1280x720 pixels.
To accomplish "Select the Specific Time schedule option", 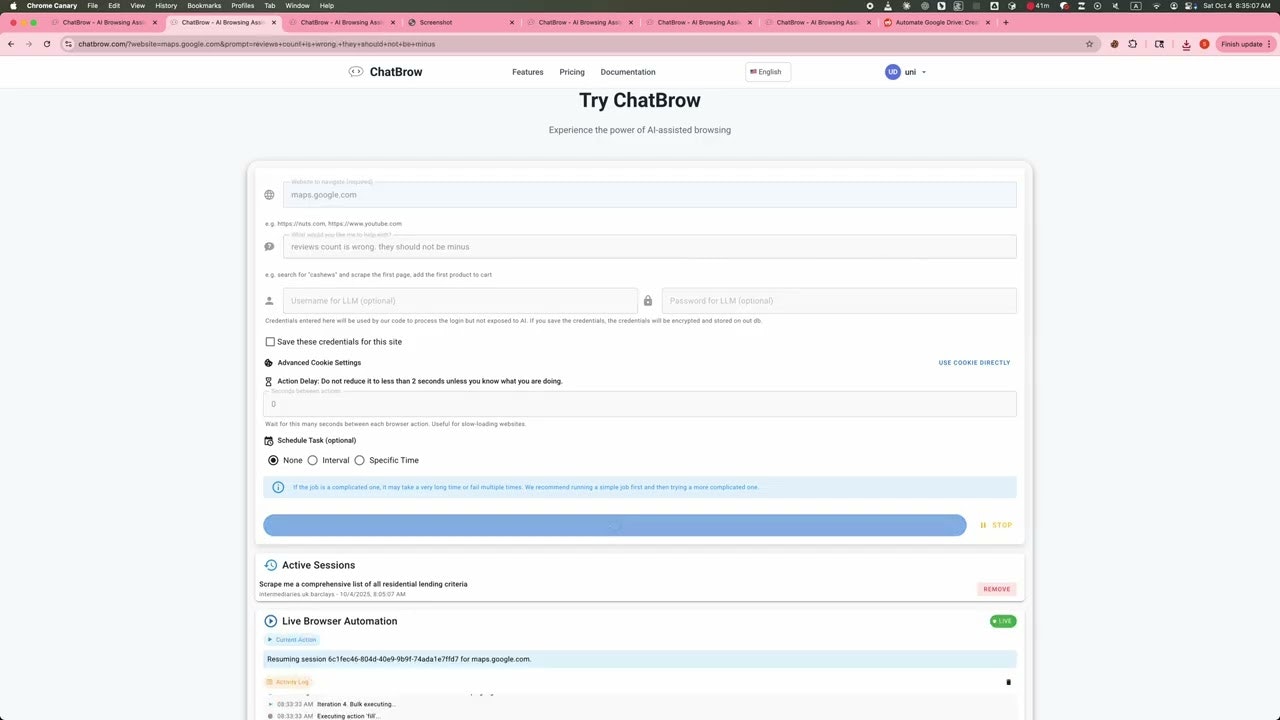I will pyautogui.click(x=360, y=460).
